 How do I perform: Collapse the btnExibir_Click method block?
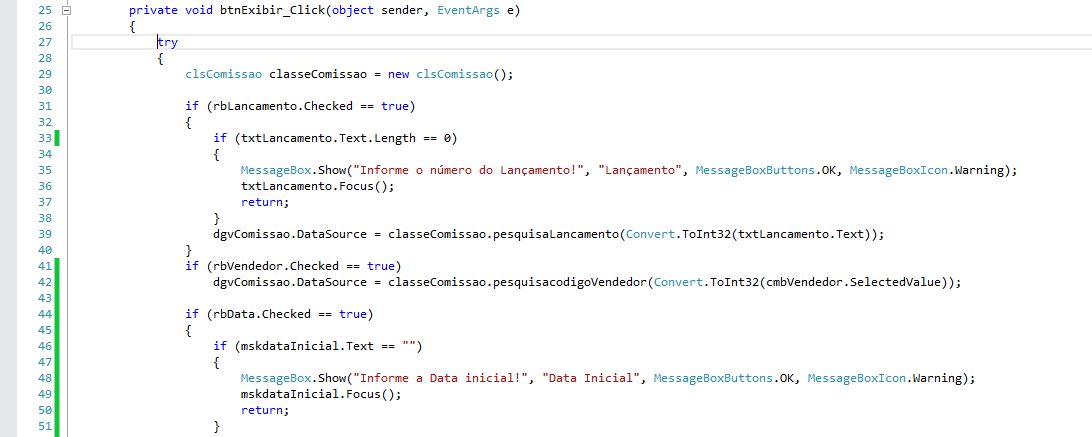tap(67, 10)
